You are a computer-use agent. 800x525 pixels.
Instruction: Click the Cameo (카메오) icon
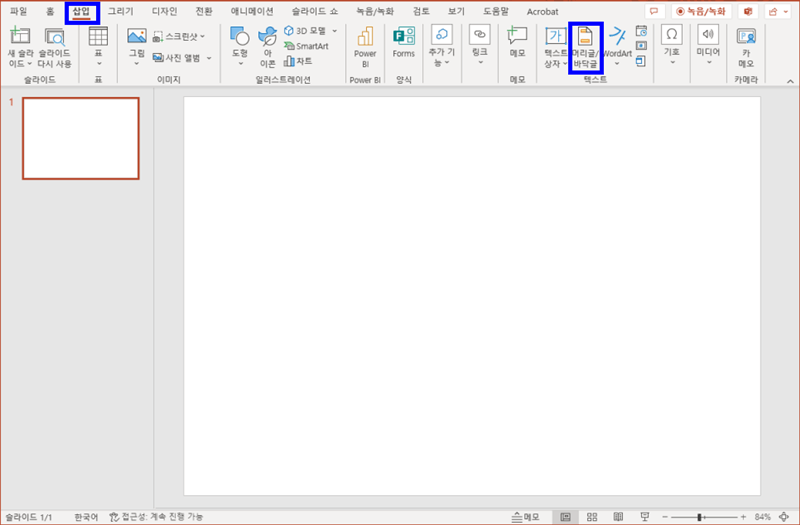tap(746, 37)
